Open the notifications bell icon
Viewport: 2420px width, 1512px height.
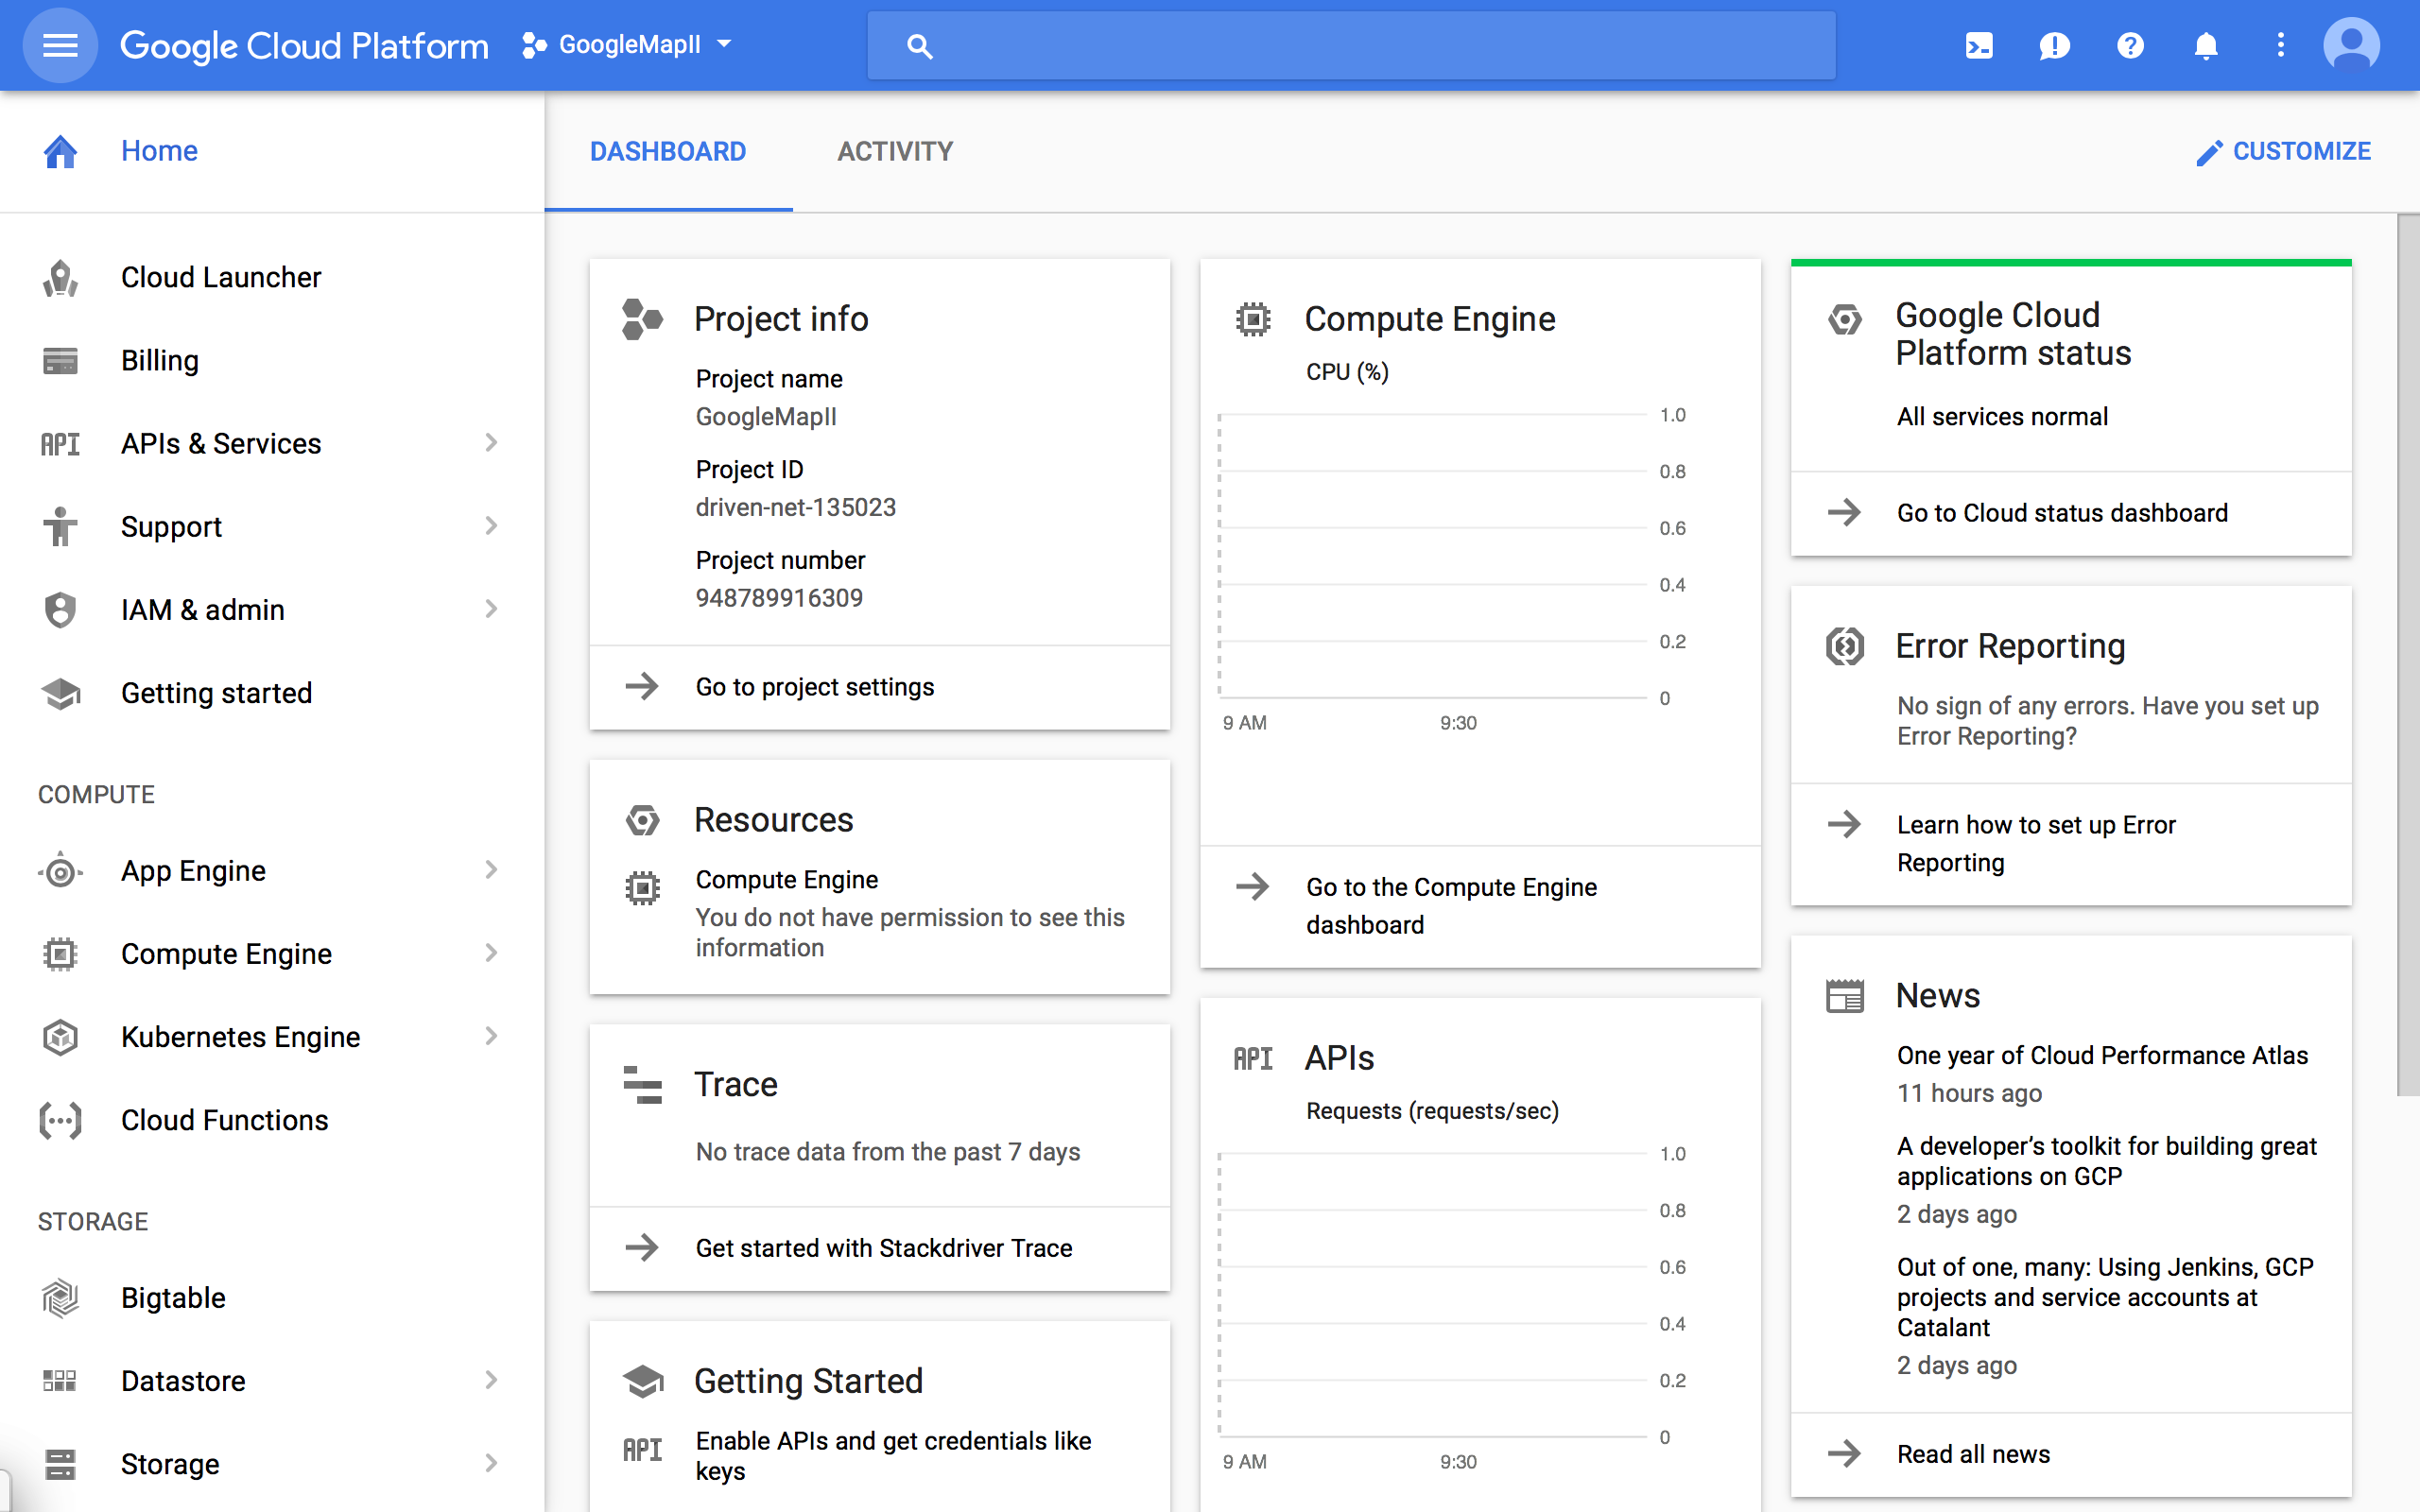(2206, 45)
